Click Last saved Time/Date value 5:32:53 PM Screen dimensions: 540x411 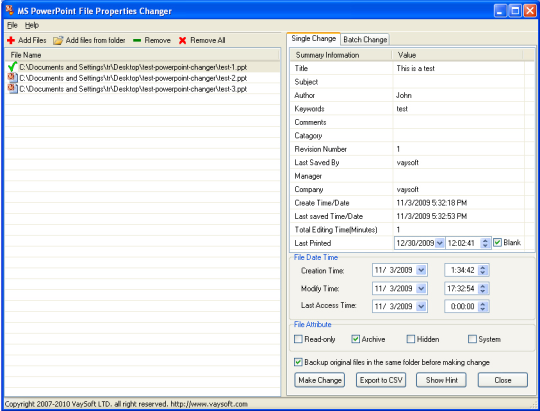pyautogui.click(x=432, y=216)
